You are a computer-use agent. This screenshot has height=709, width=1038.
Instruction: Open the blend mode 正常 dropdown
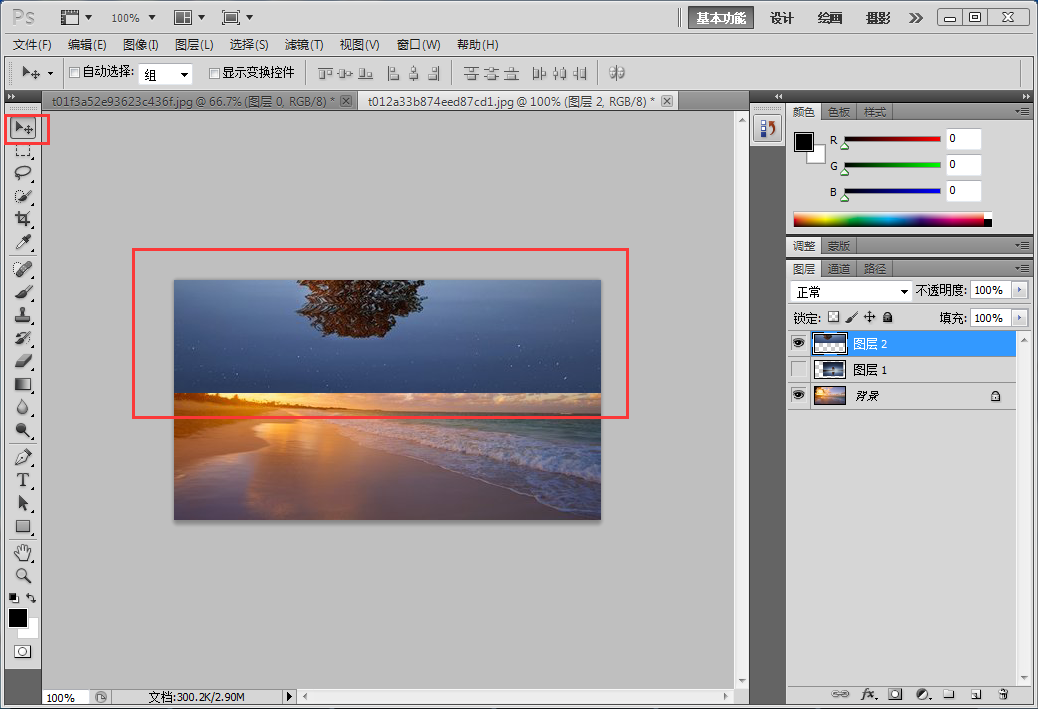tap(851, 291)
